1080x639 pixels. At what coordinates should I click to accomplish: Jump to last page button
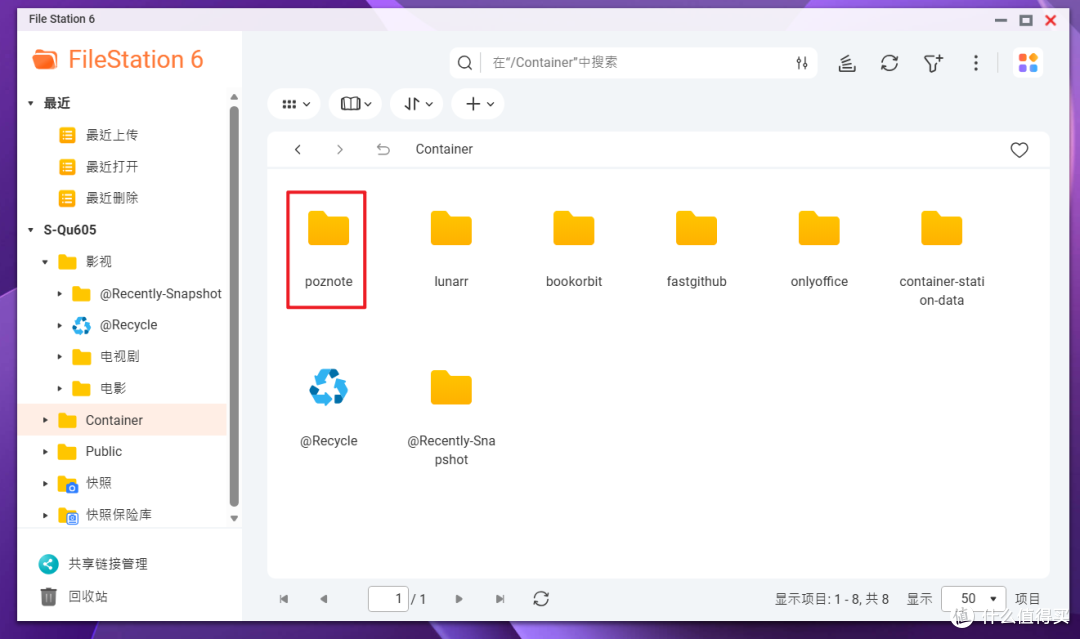(500, 599)
